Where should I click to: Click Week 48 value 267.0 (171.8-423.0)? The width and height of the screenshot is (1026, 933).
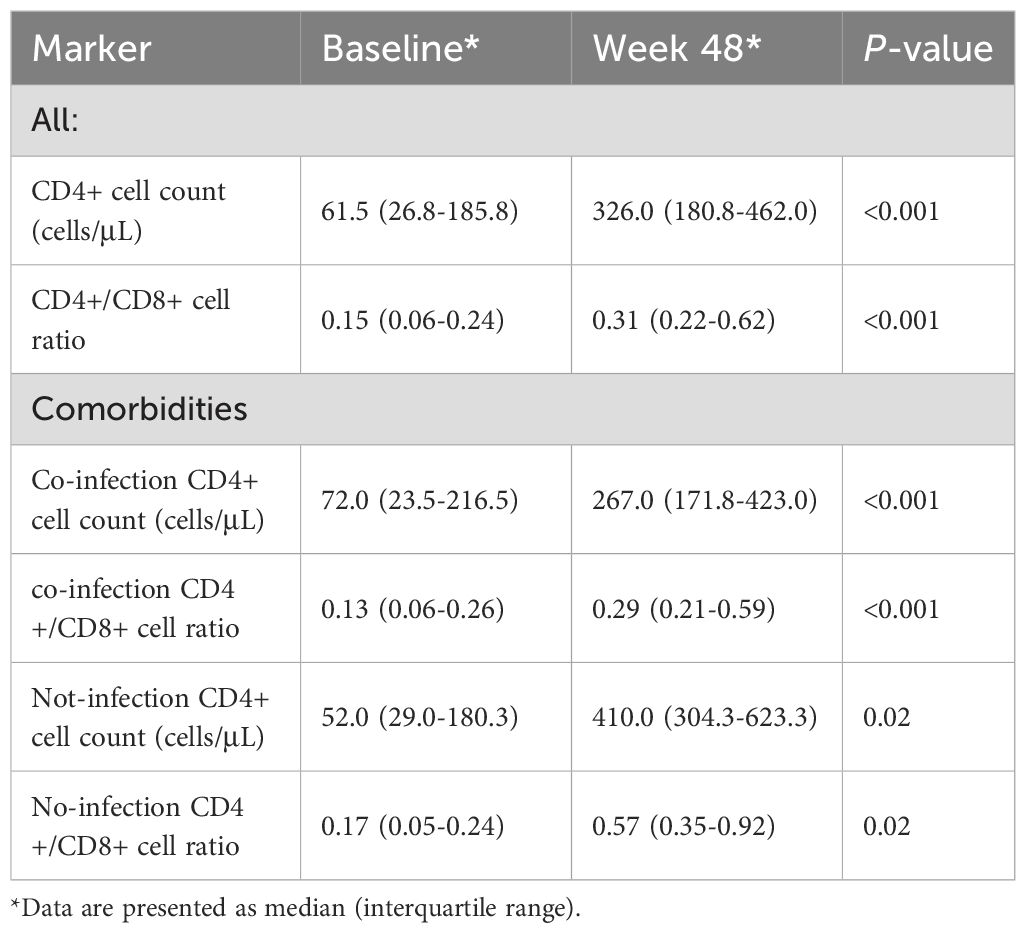tap(704, 500)
